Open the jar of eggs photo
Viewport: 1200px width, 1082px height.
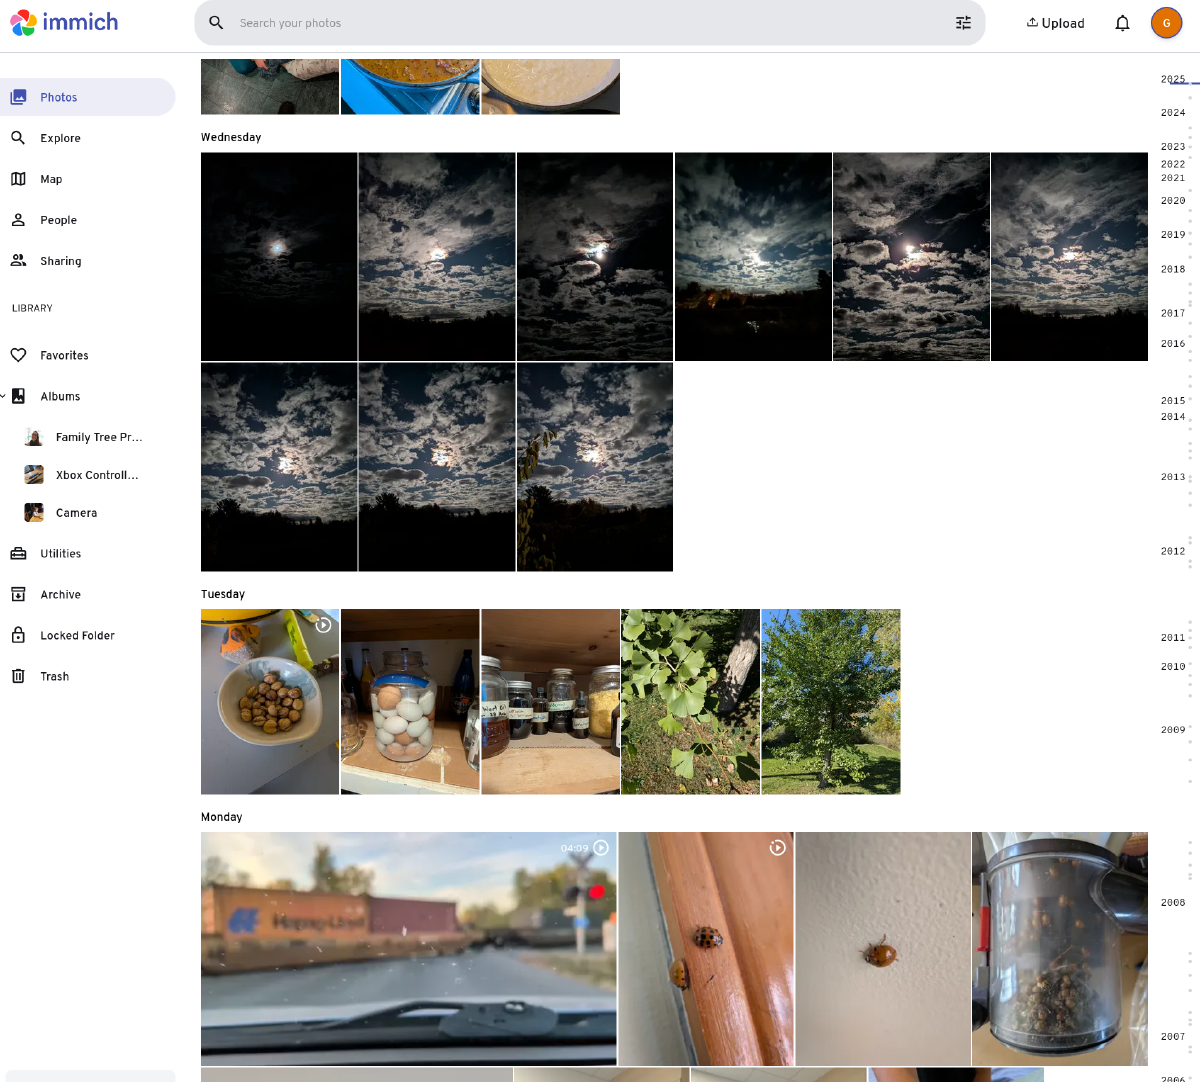pyautogui.click(x=410, y=701)
